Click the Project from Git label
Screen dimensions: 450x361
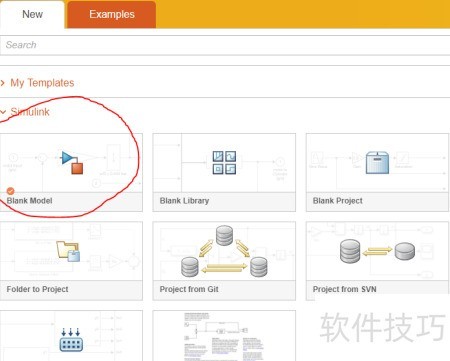pyautogui.click(x=189, y=289)
